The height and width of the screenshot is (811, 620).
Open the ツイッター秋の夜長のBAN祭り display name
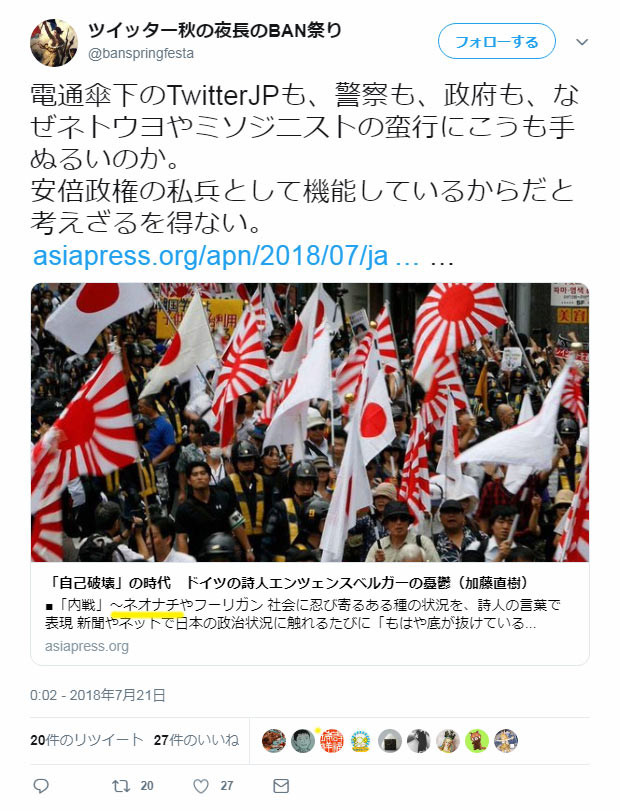215,31
